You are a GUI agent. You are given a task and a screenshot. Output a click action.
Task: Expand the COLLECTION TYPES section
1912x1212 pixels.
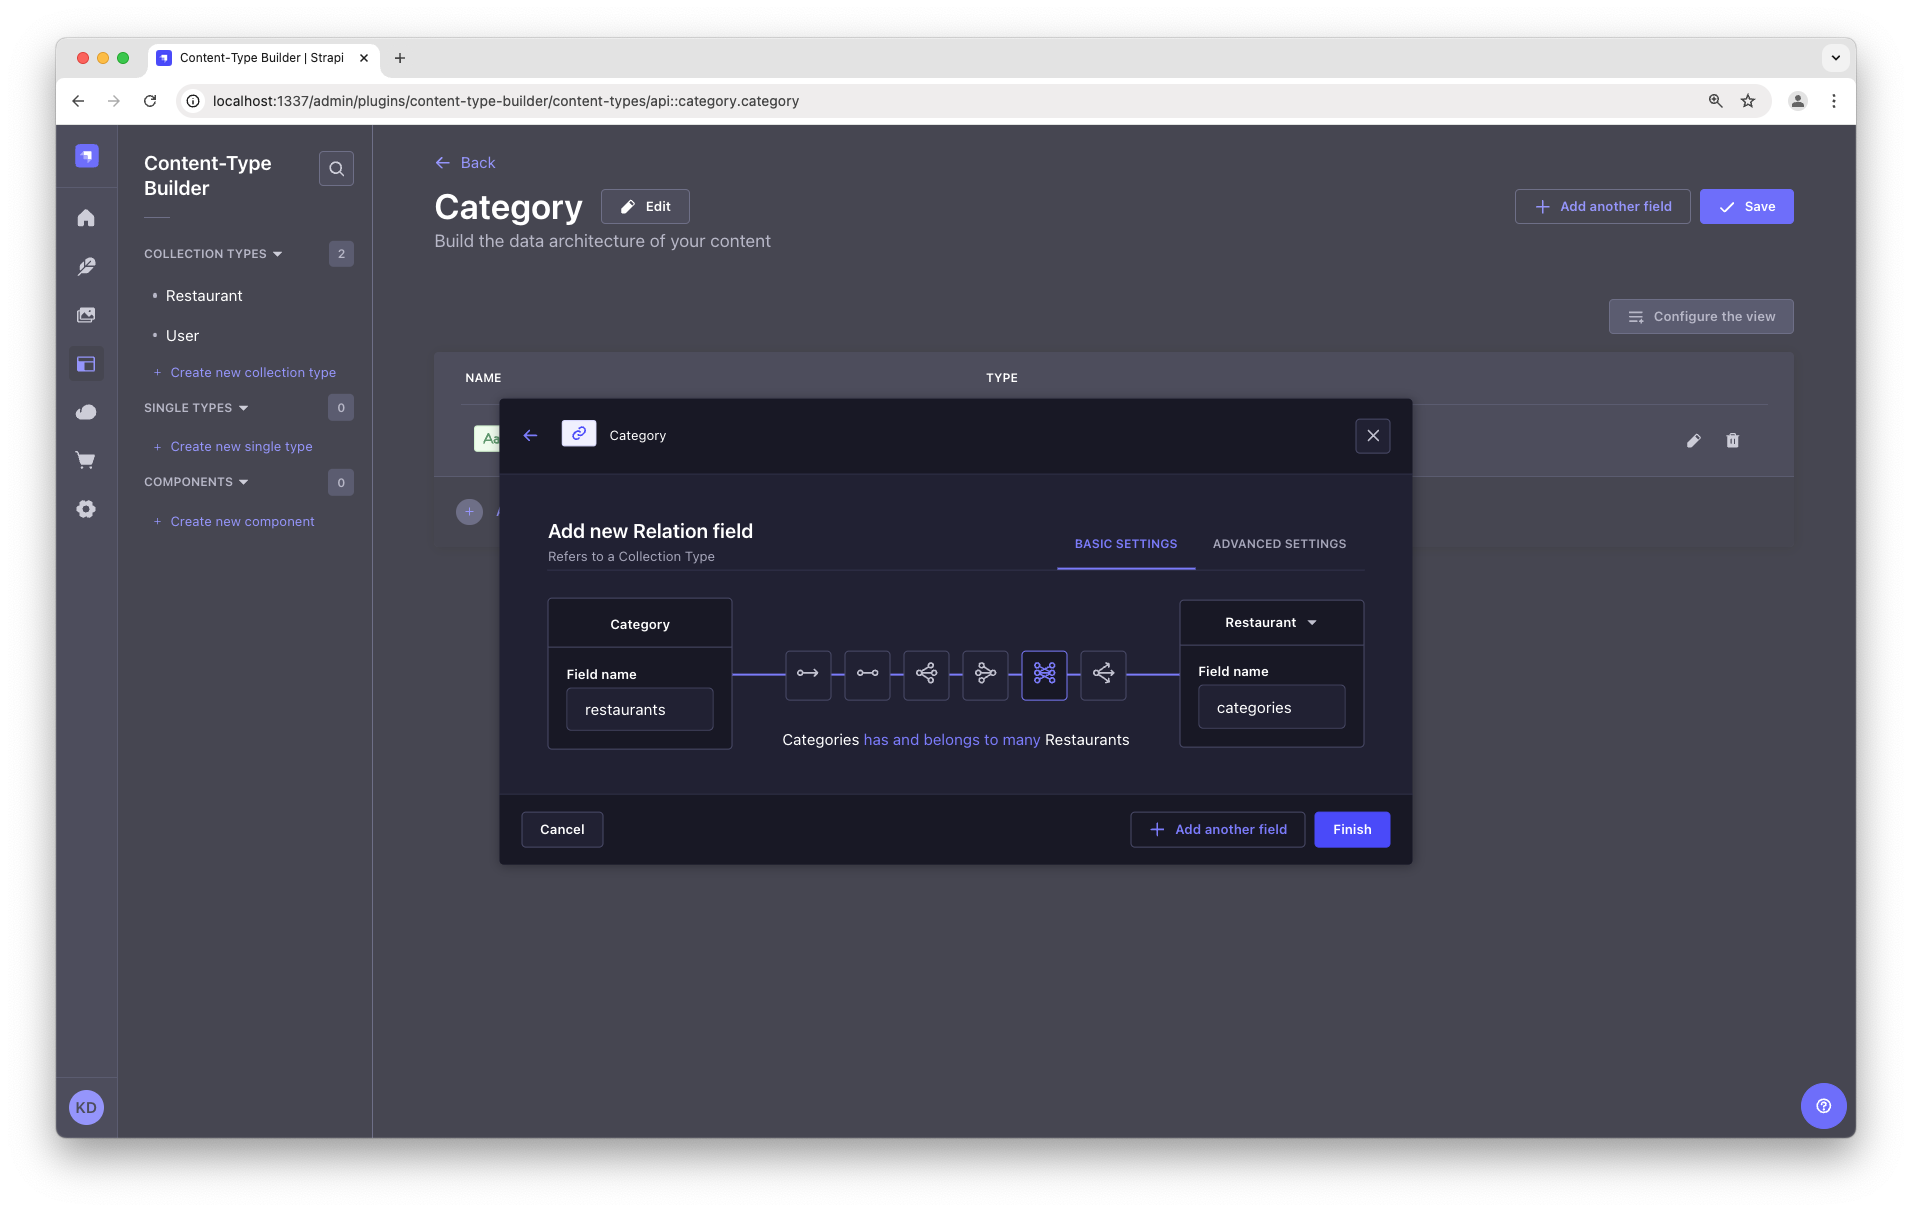(212, 253)
